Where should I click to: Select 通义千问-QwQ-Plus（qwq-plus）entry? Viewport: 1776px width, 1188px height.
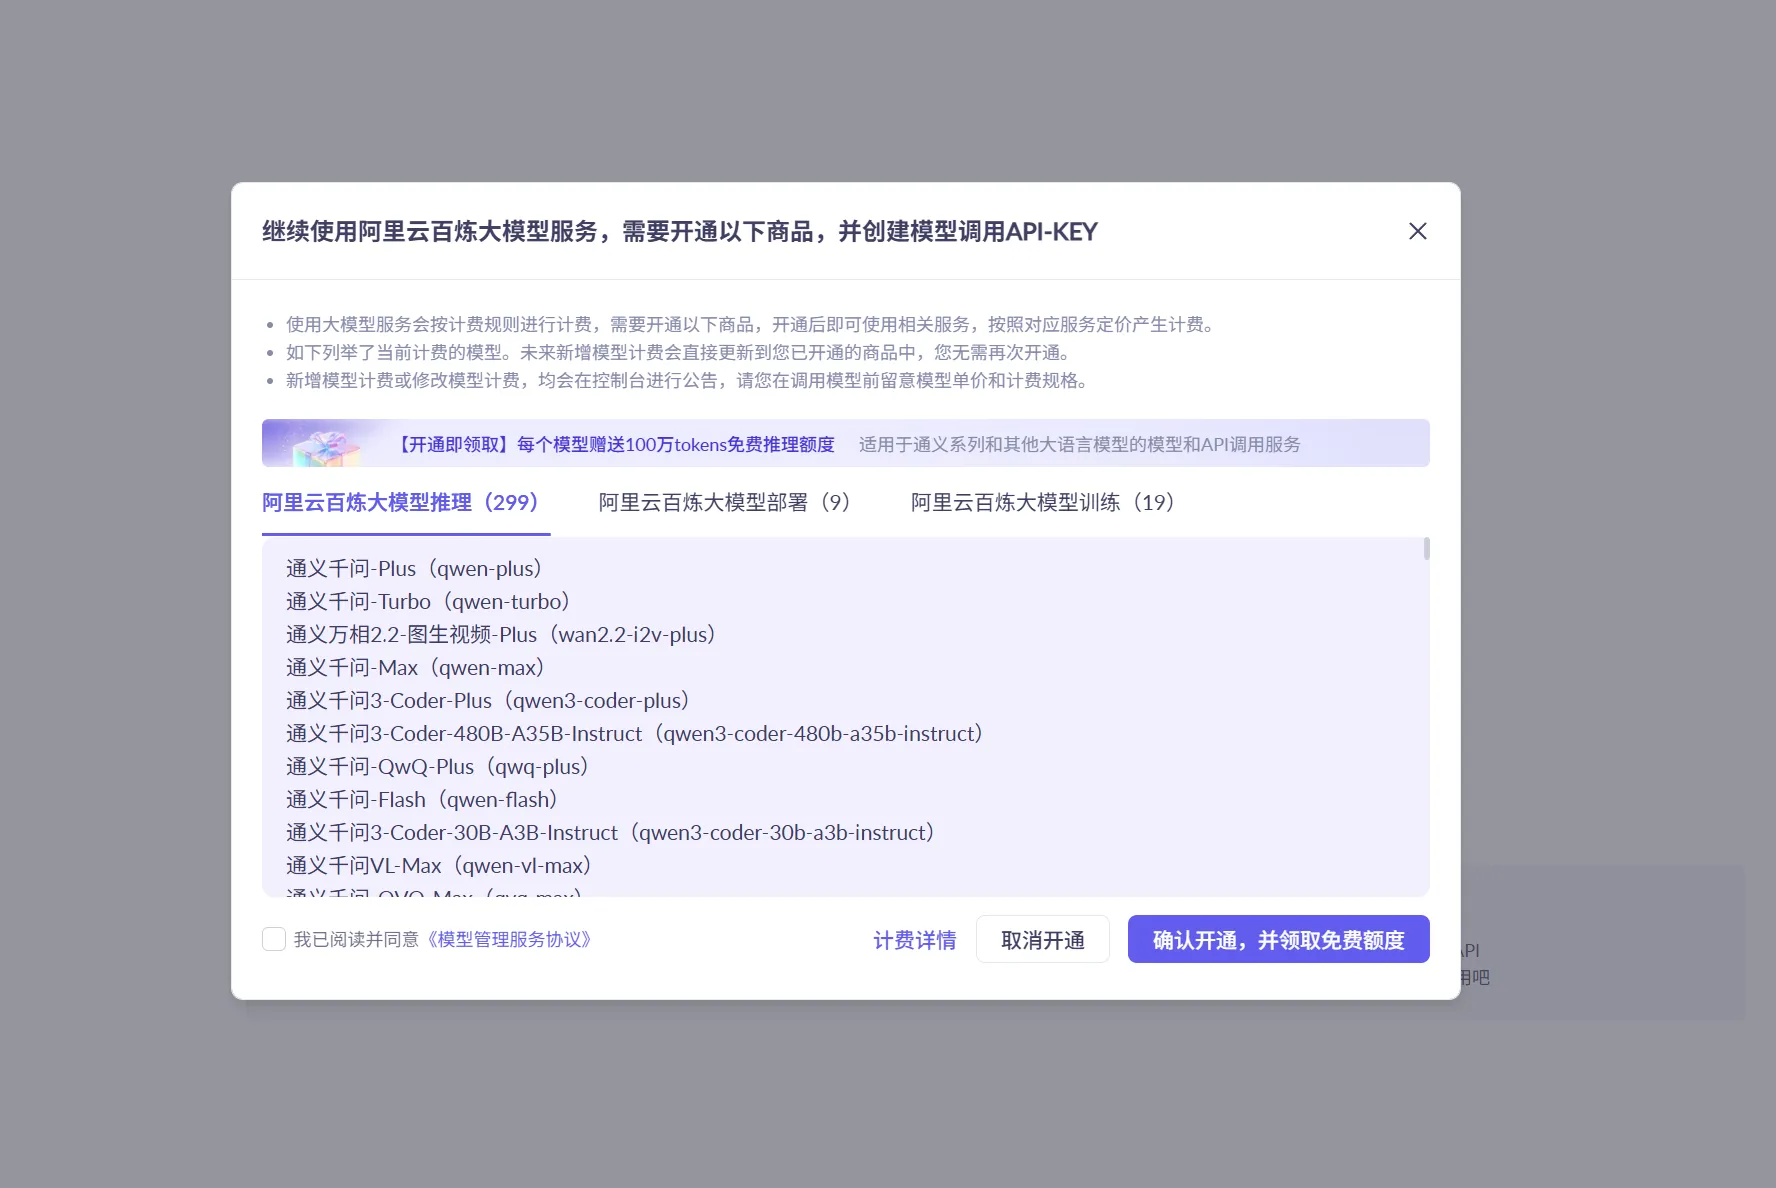pyautogui.click(x=436, y=766)
